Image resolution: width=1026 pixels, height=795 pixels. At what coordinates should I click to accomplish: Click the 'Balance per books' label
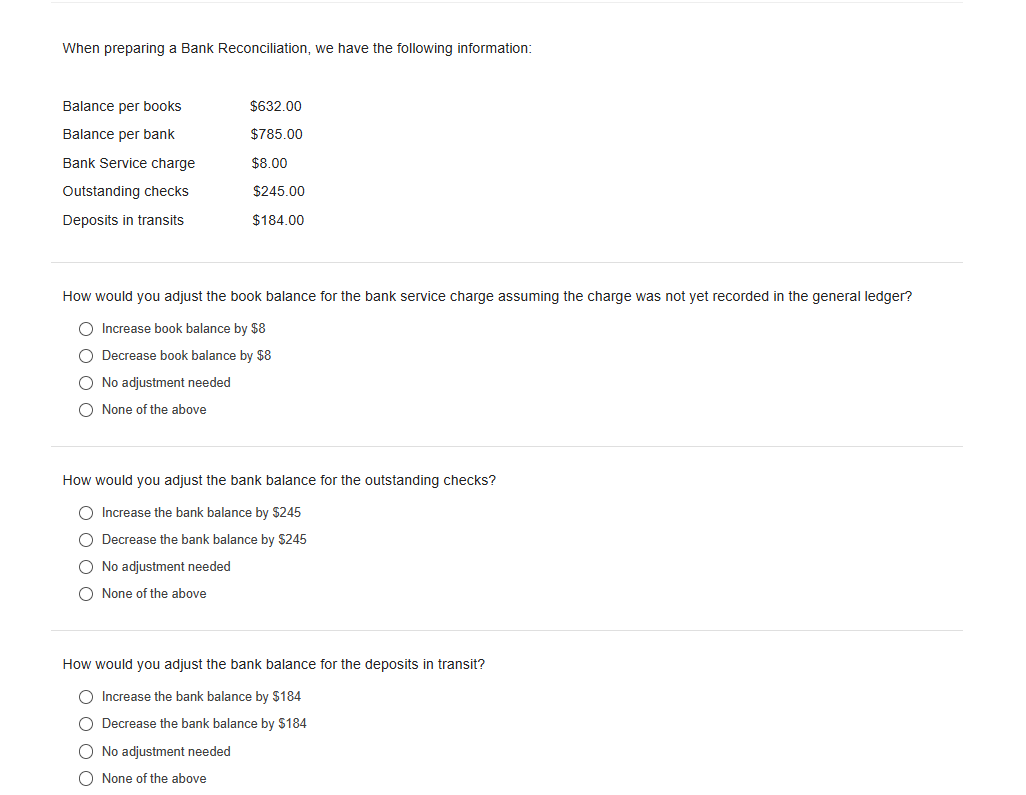tap(122, 106)
